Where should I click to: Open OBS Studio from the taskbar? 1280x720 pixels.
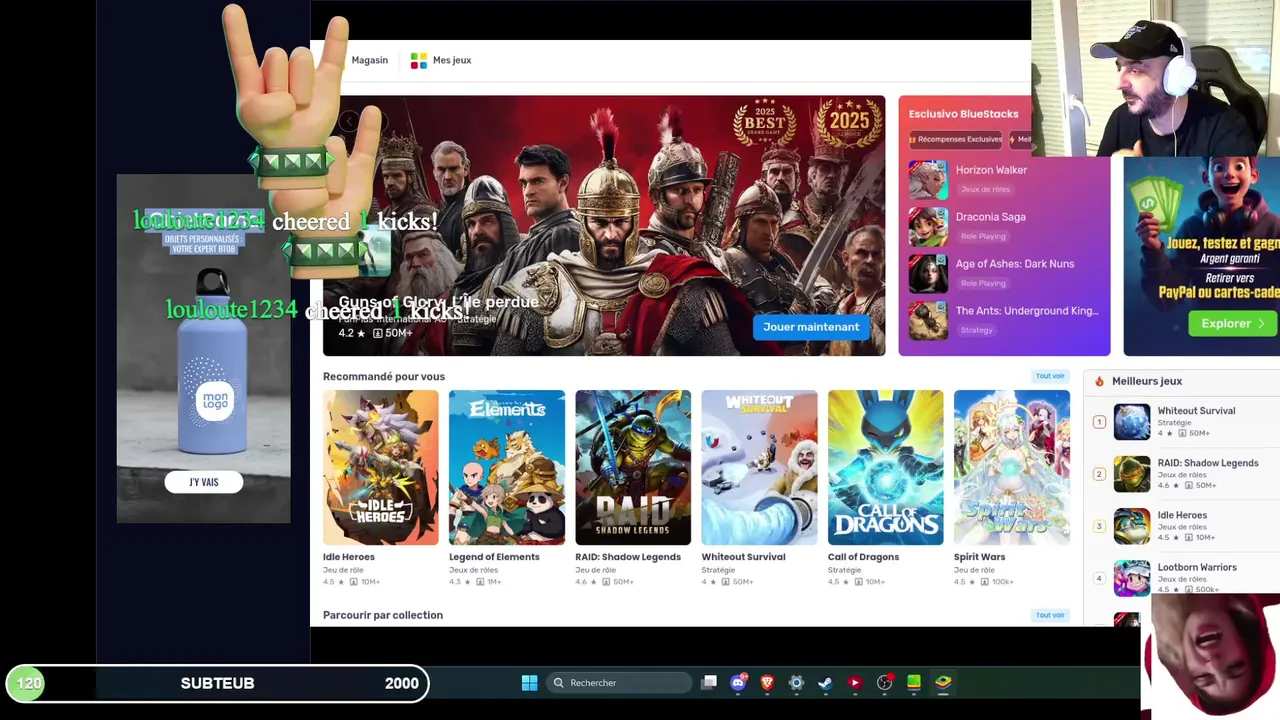coord(884,683)
